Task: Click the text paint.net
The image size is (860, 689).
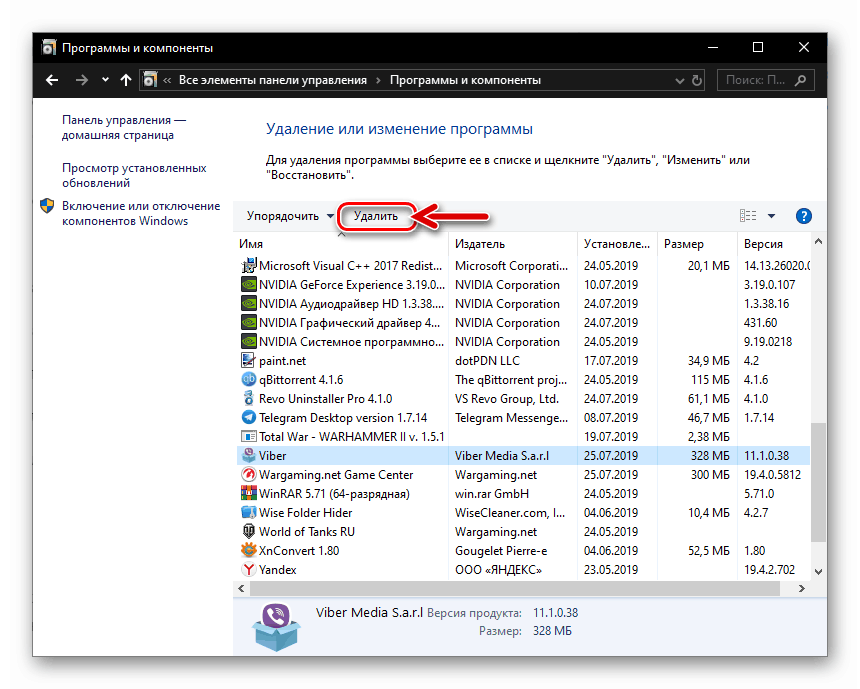Action: (282, 361)
